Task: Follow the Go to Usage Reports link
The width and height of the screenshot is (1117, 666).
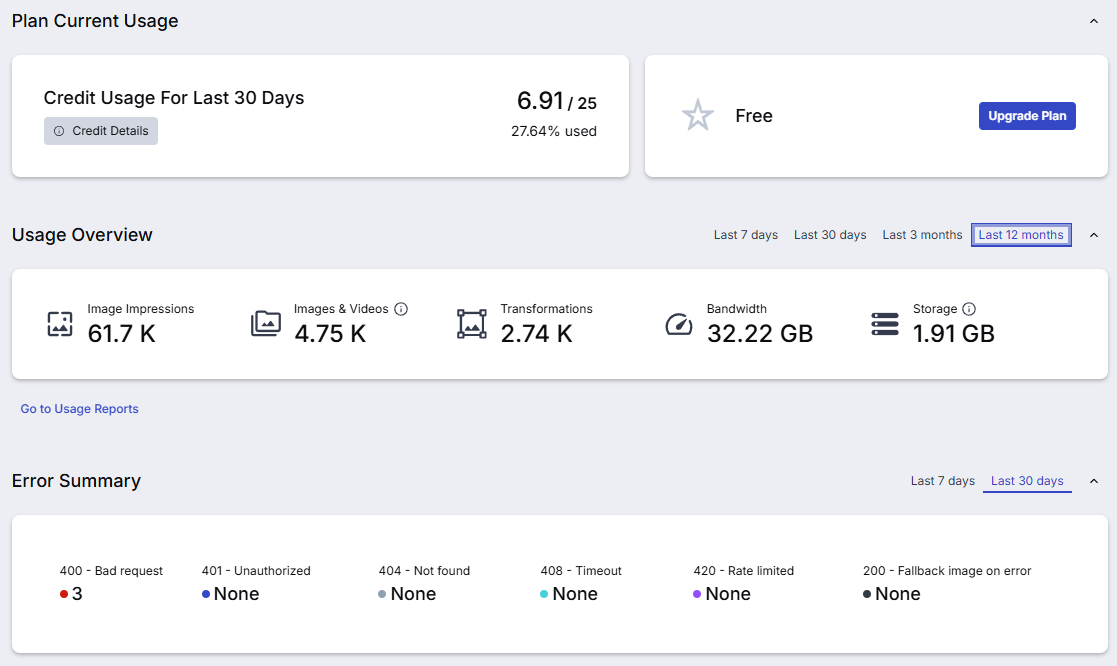Action: 79,409
